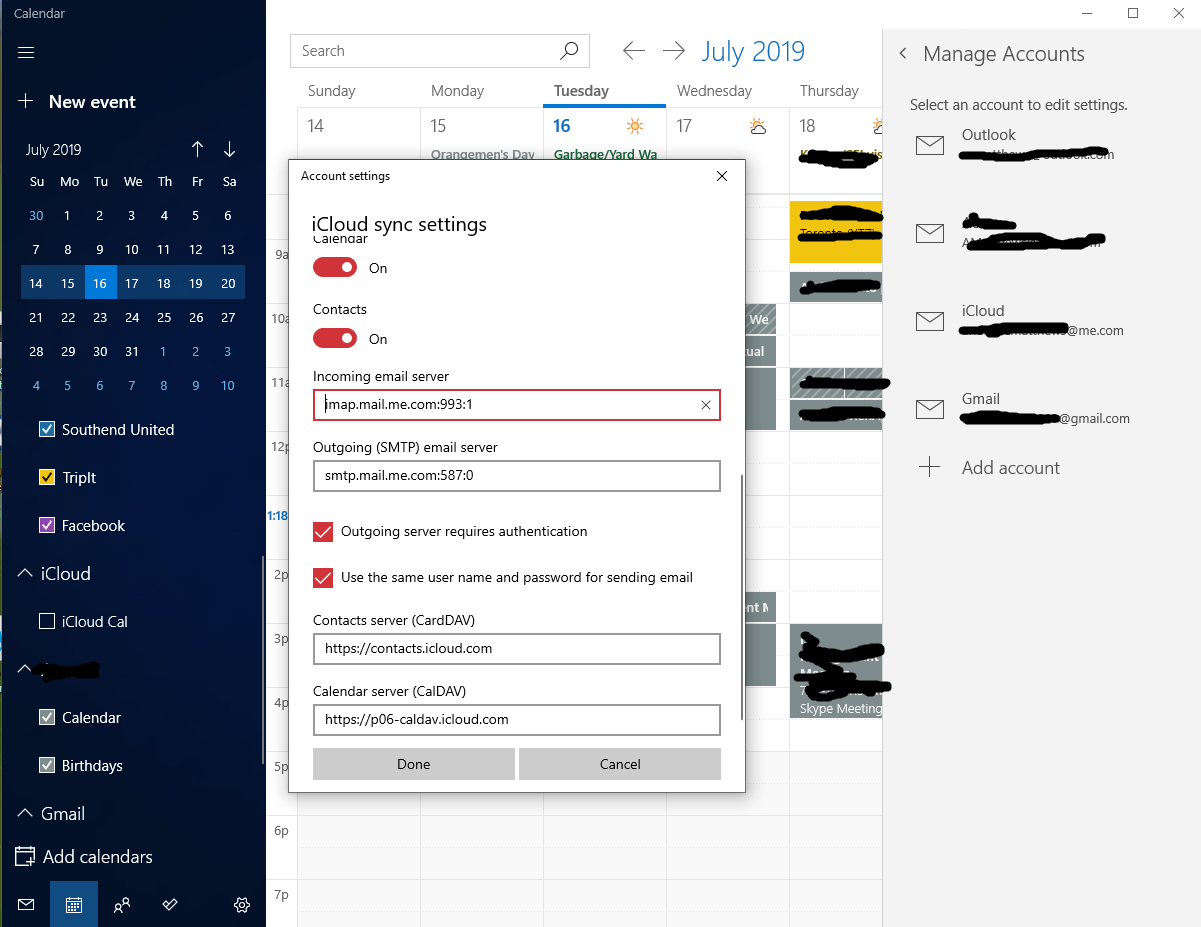This screenshot has width=1201, height=927.
Task: Click the Done button
Action: coord(414,764)
